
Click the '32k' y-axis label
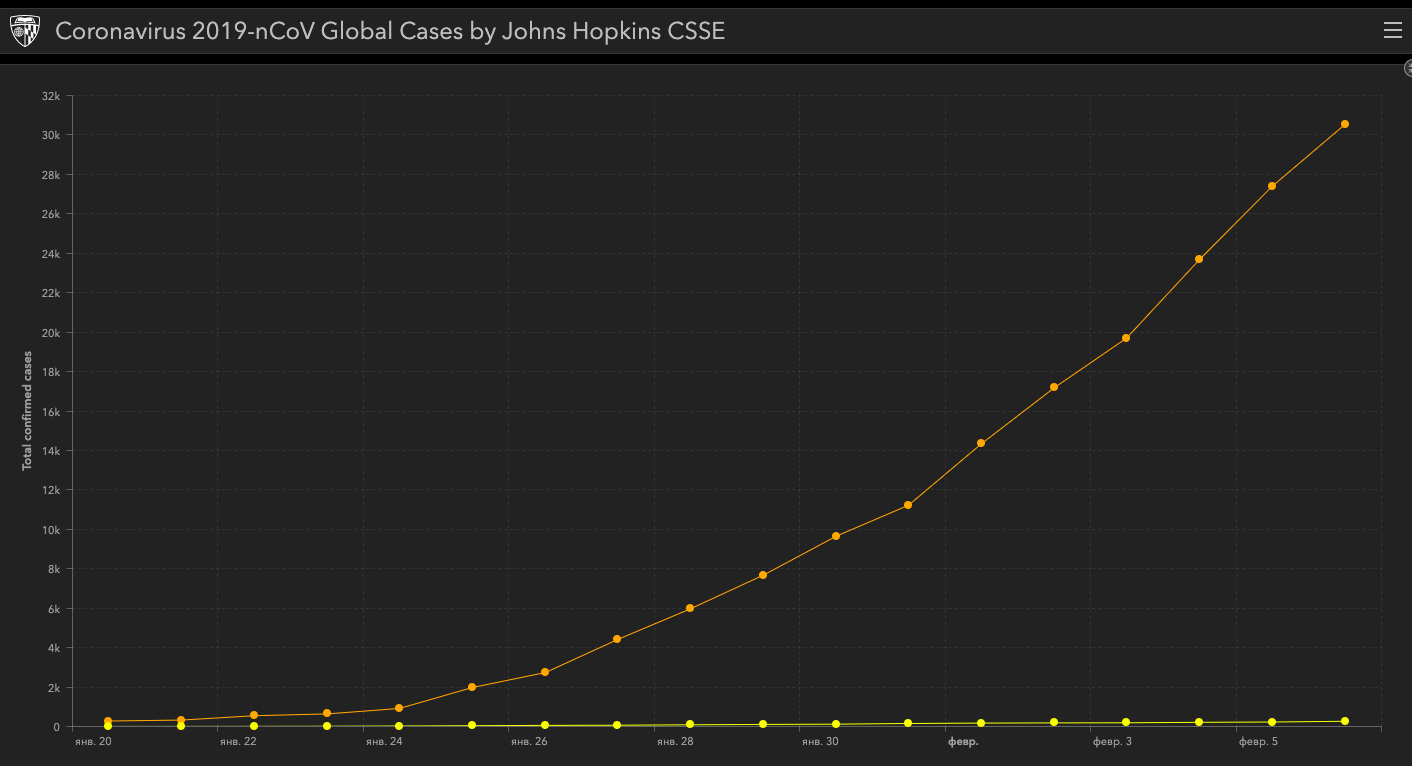point(52,96)
